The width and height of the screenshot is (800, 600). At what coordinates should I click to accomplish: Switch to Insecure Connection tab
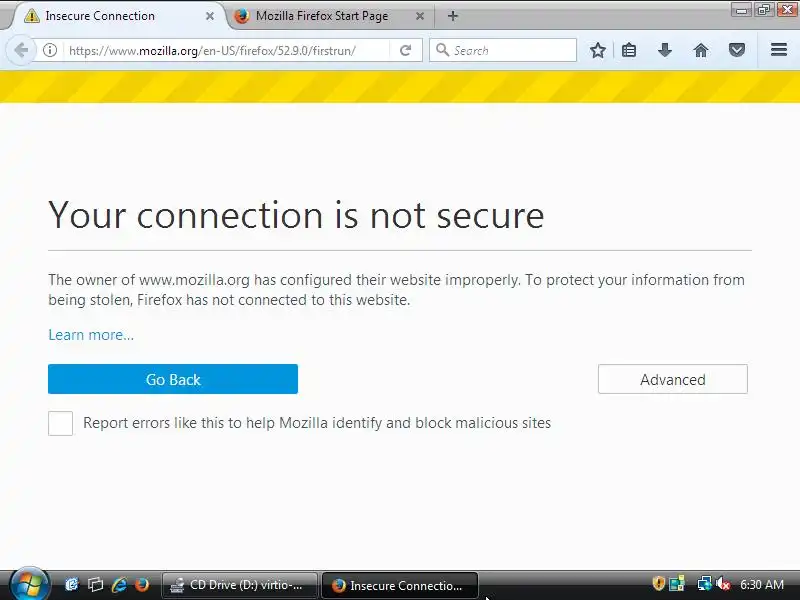pos(119,16)
